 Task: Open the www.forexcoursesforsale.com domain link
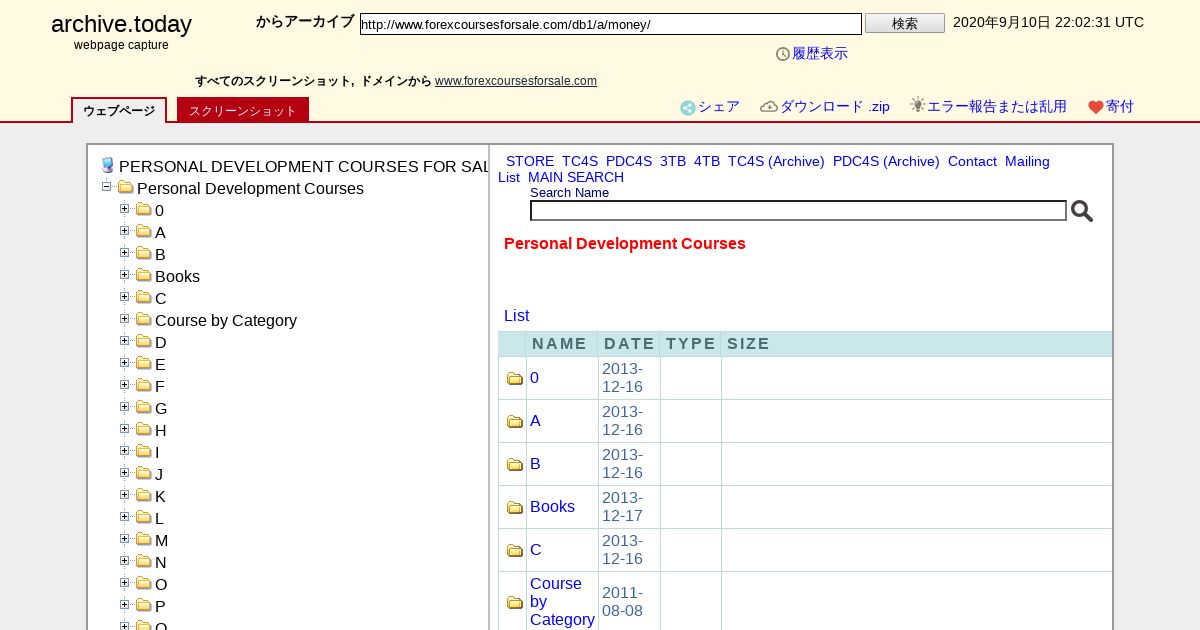click(x=515, y=81)
